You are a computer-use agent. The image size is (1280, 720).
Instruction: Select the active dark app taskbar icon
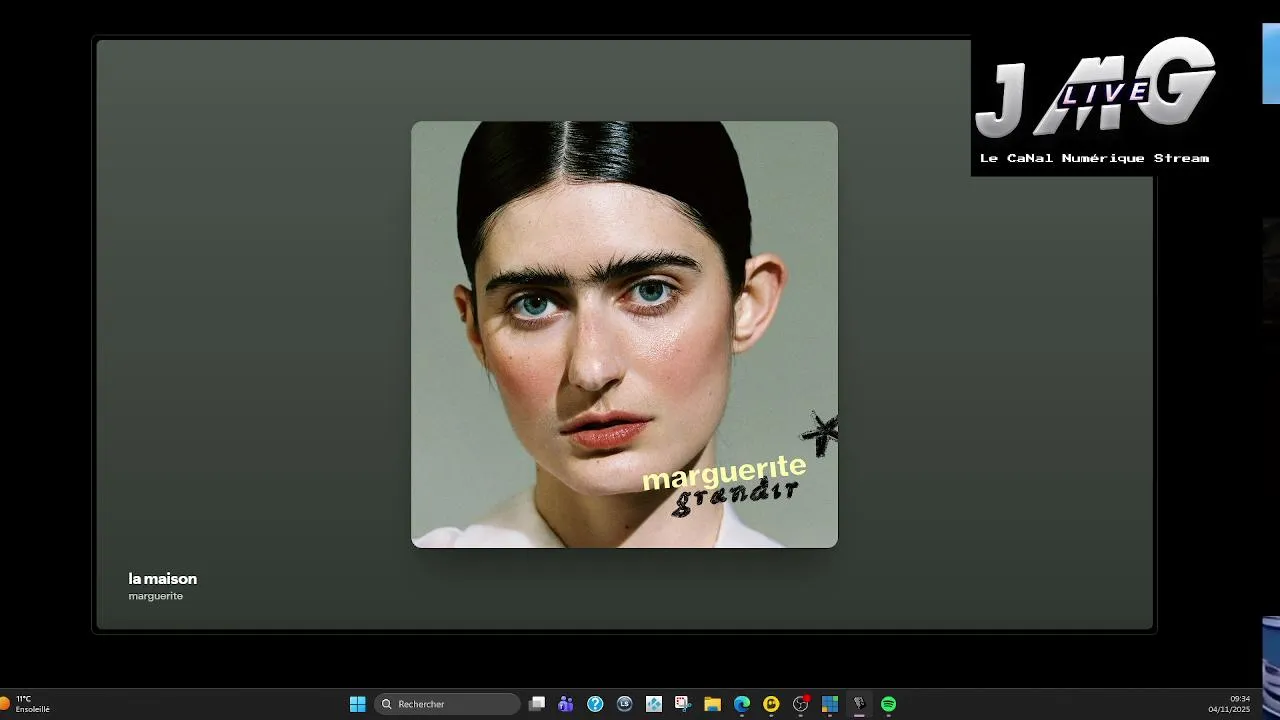point(859,704)
